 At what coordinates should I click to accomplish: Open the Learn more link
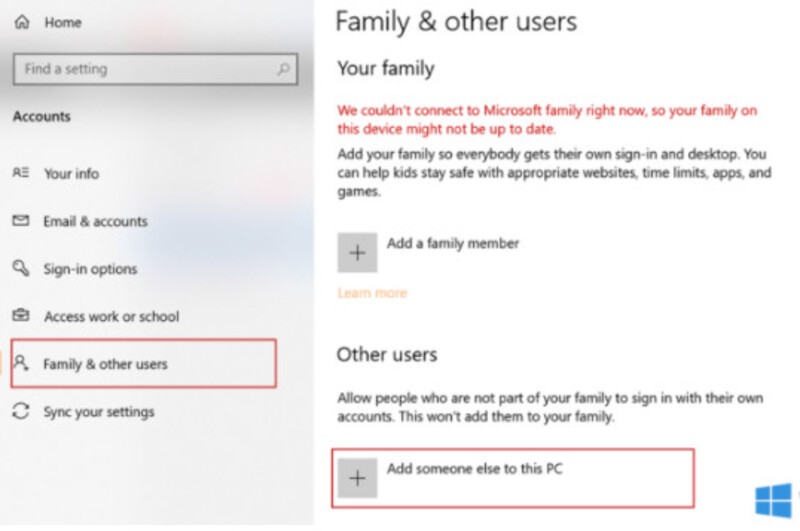pyautogui.click(x=372, y=293)
